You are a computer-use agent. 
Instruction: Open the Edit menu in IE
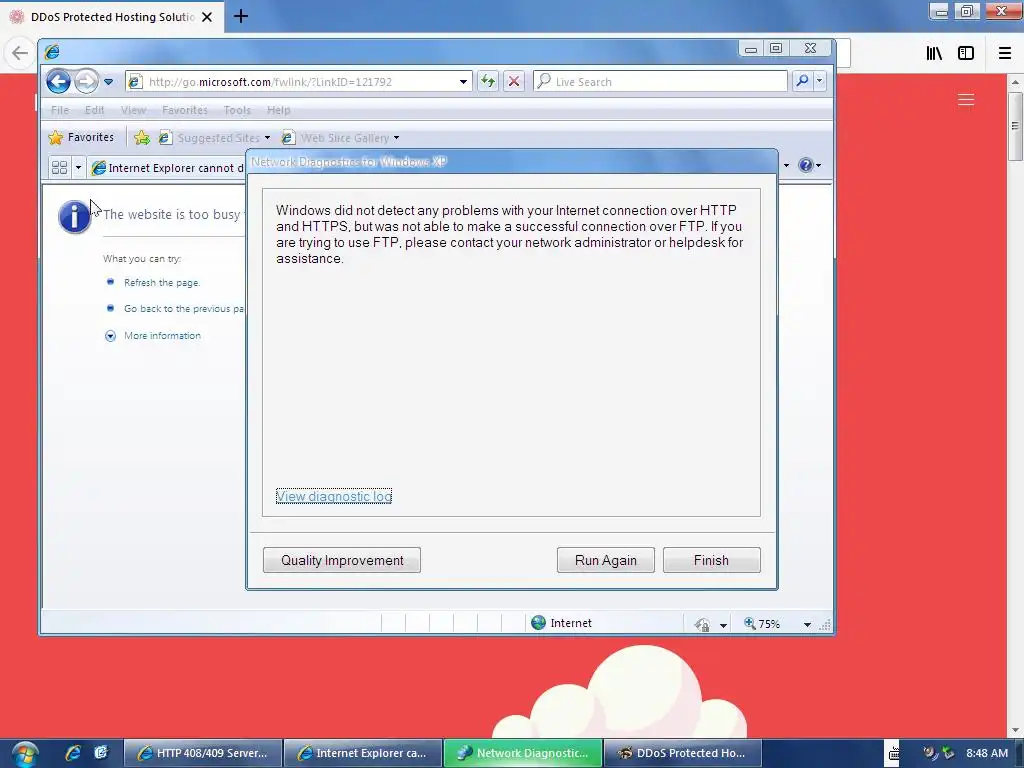click(x=94, y=110)
